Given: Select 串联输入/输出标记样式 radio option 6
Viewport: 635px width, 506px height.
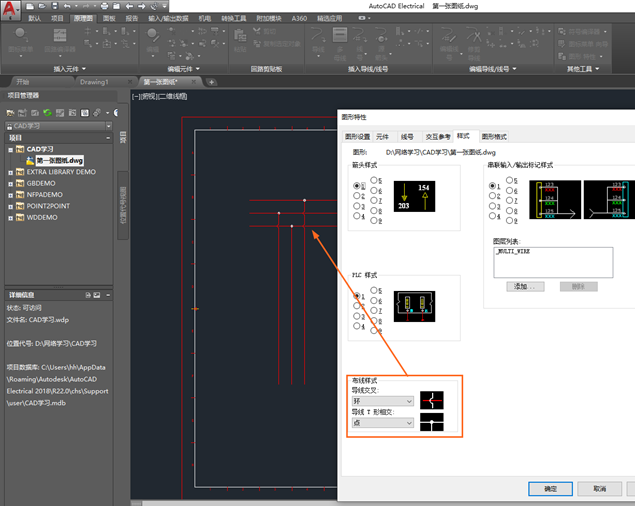Looking at the screenshot, I should [509, 190].
